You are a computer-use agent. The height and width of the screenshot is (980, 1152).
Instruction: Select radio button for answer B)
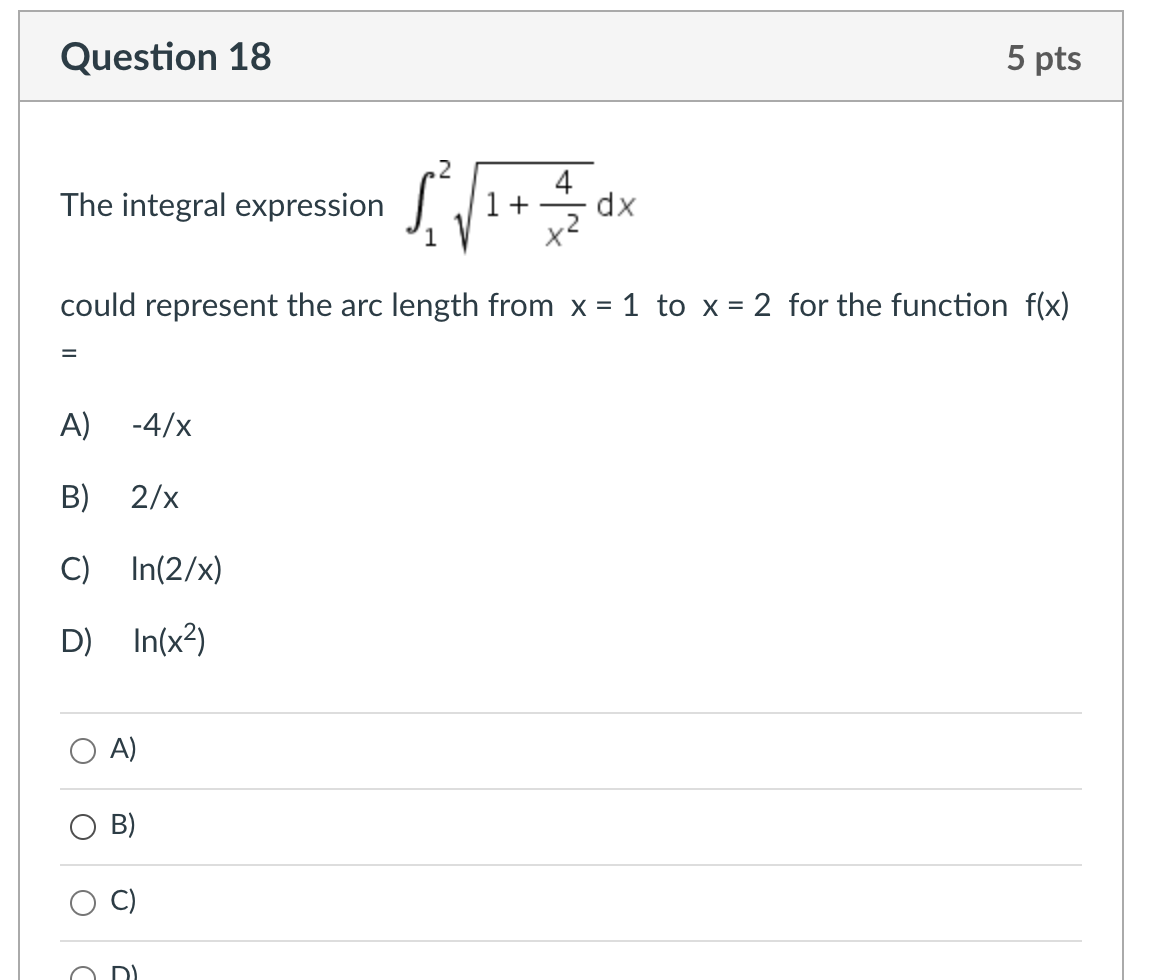point(82,826)
